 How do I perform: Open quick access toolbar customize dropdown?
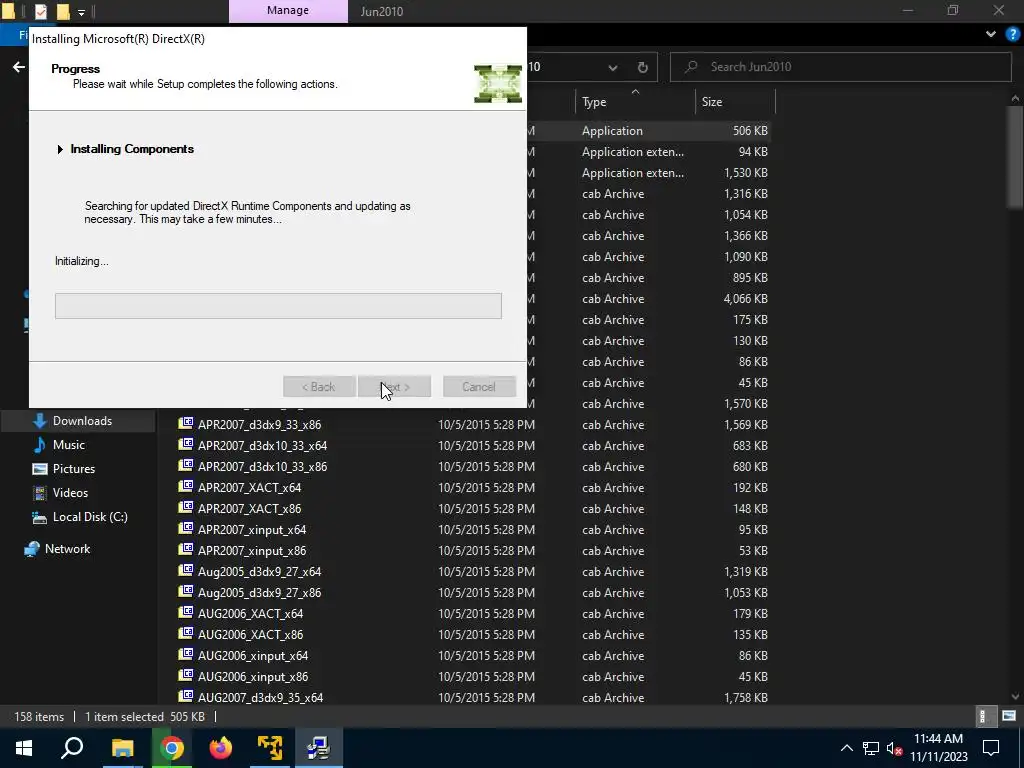81,12
